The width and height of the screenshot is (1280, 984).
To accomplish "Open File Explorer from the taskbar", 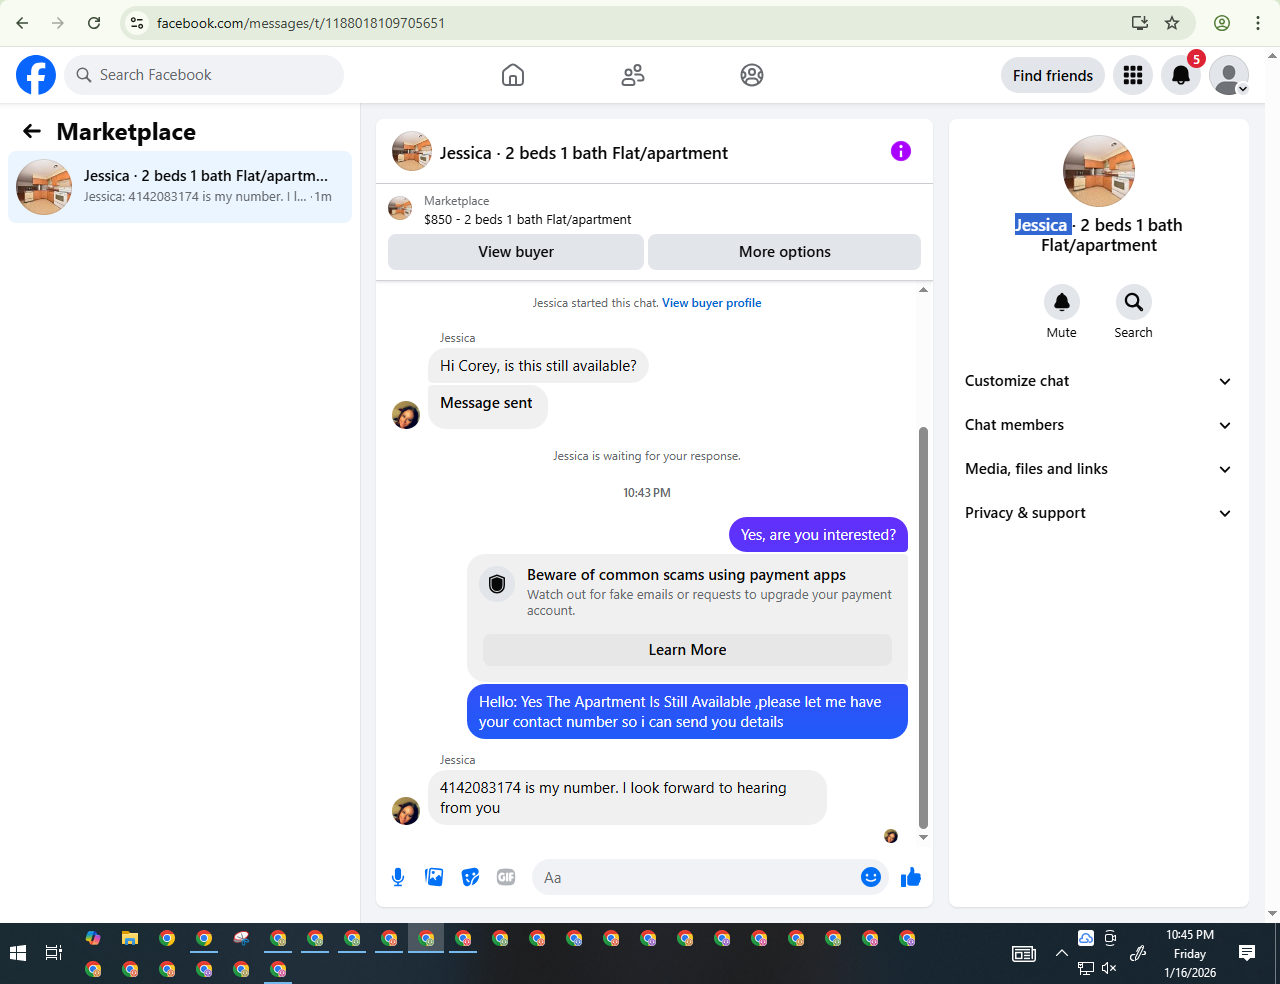I will coord(130,938).
